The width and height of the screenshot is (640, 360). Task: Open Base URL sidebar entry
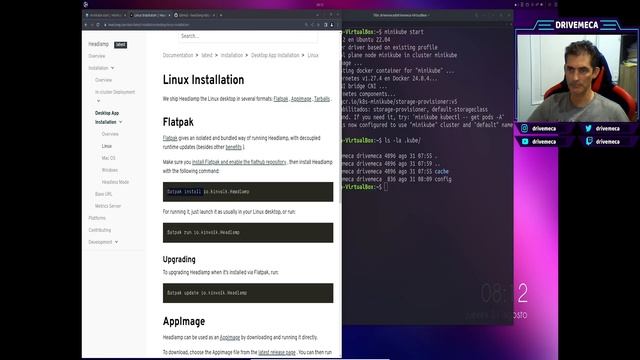(x=103, y=194)
